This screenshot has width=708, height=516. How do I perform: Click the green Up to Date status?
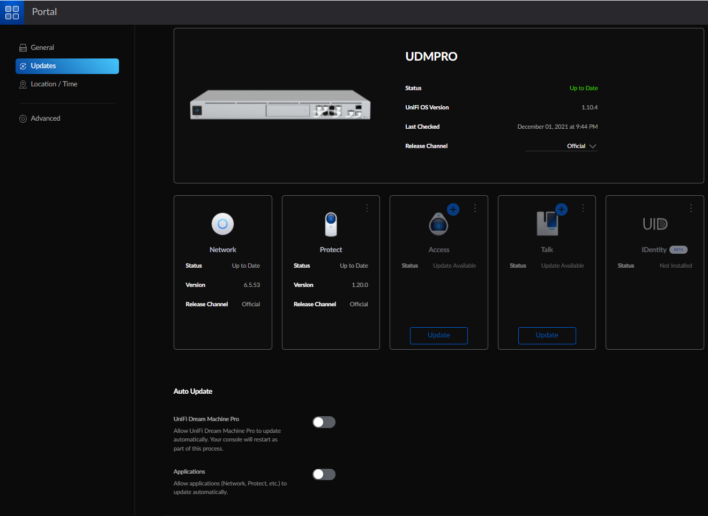583,88
